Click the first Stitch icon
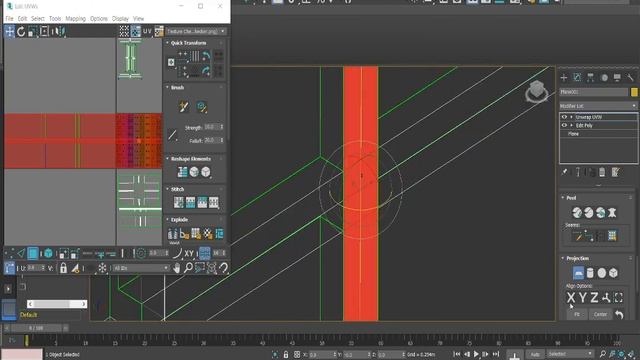The image size is (640, 360). (179, 202)
